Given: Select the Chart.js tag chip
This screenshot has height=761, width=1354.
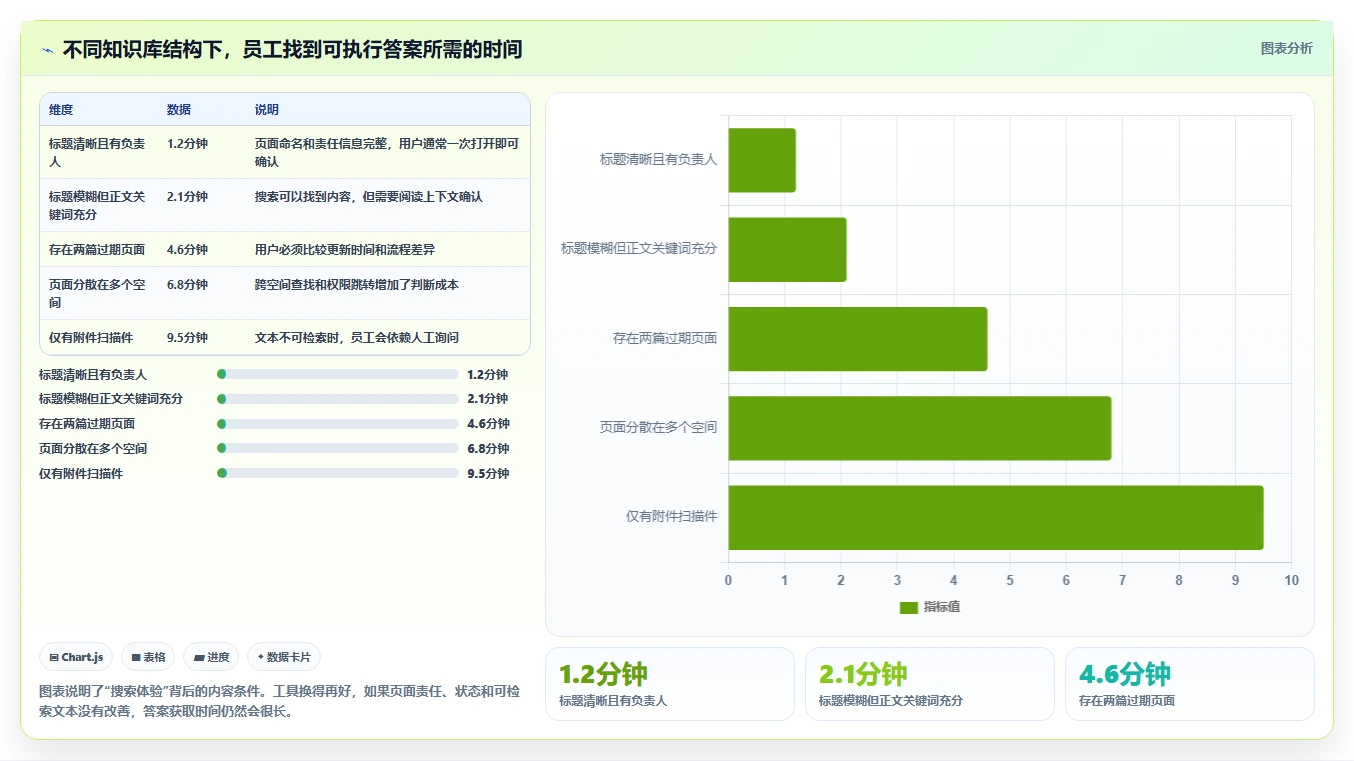Looking at the screenshot, I should click(77, 657).
